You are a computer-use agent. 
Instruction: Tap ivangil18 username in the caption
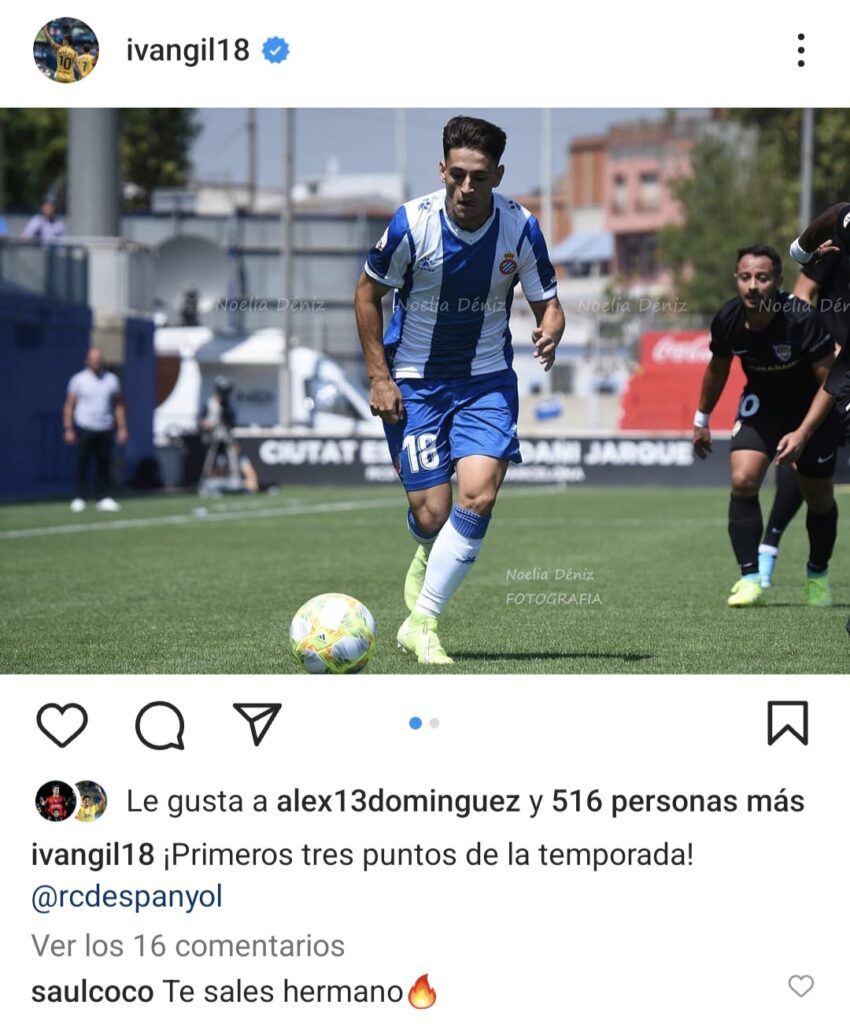pos(93,854)
